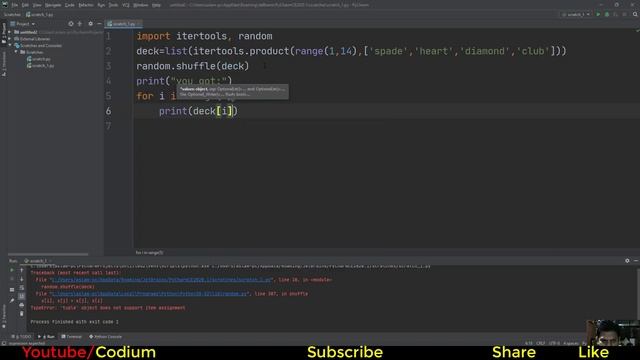Viewport: 640px width, 360px height.
Task: Collapse Scratches and Consoles node
Action: point(10,45)
